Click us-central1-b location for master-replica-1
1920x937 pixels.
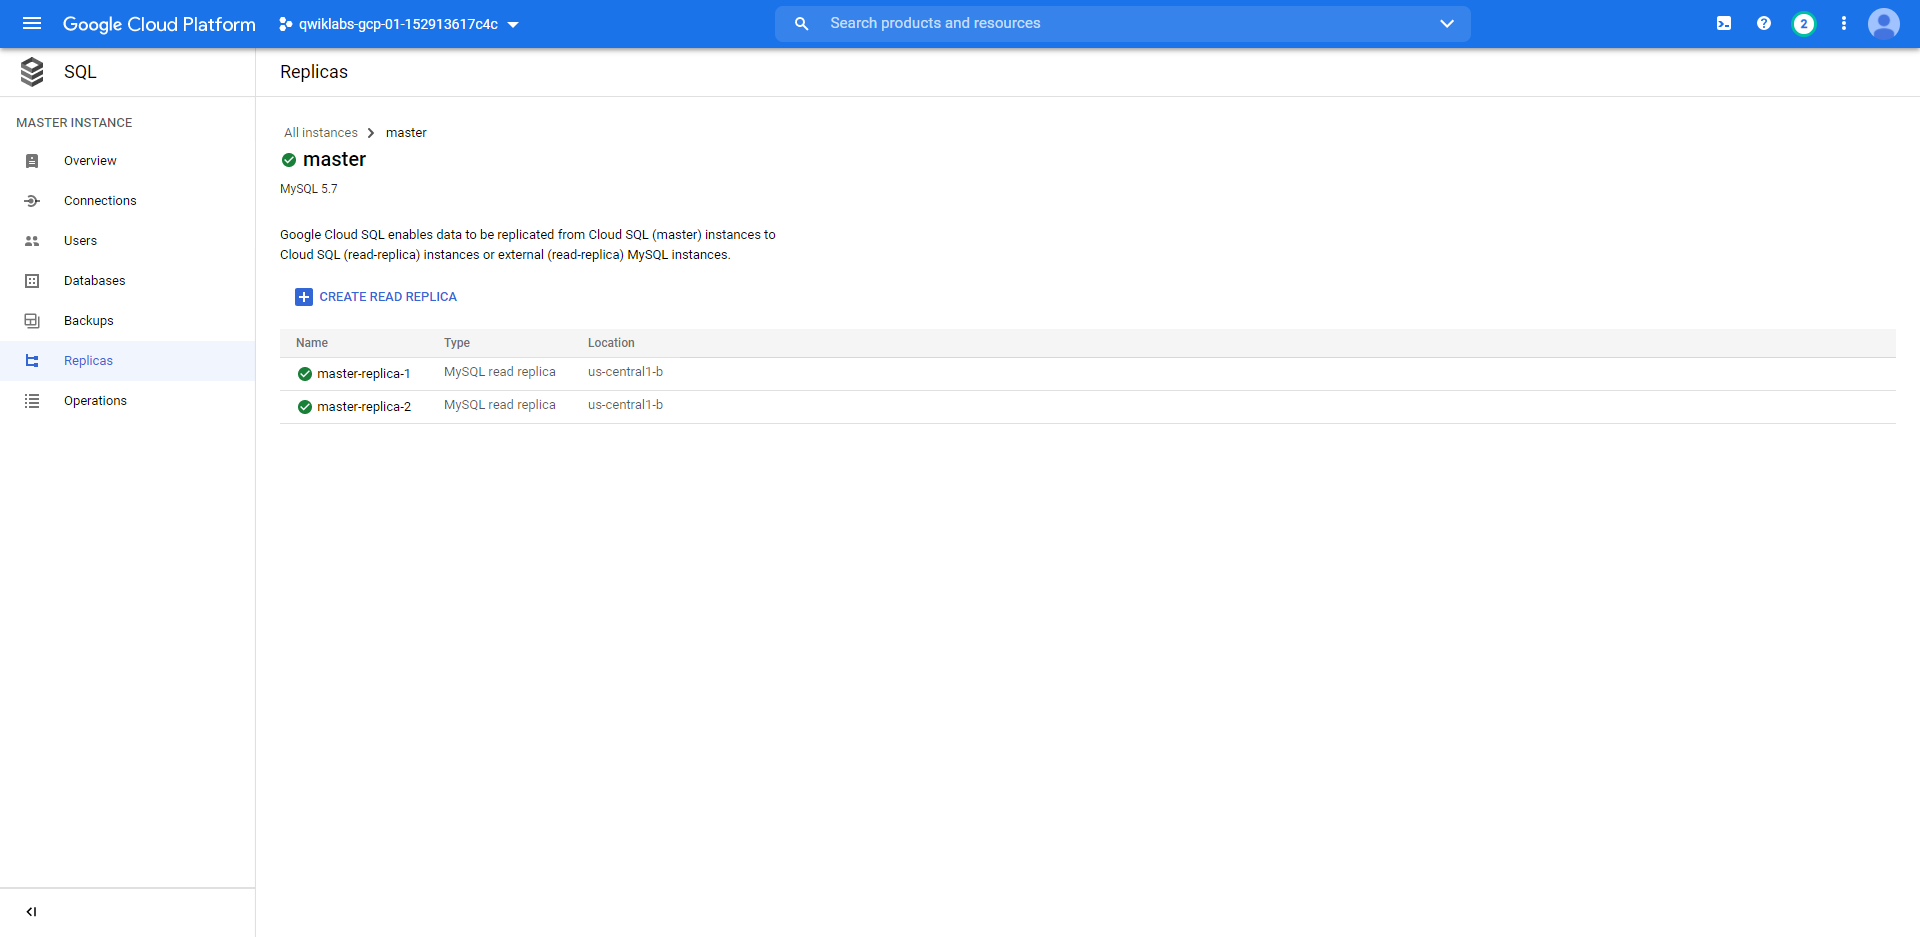pyautogui.click(x=625, y=372)
